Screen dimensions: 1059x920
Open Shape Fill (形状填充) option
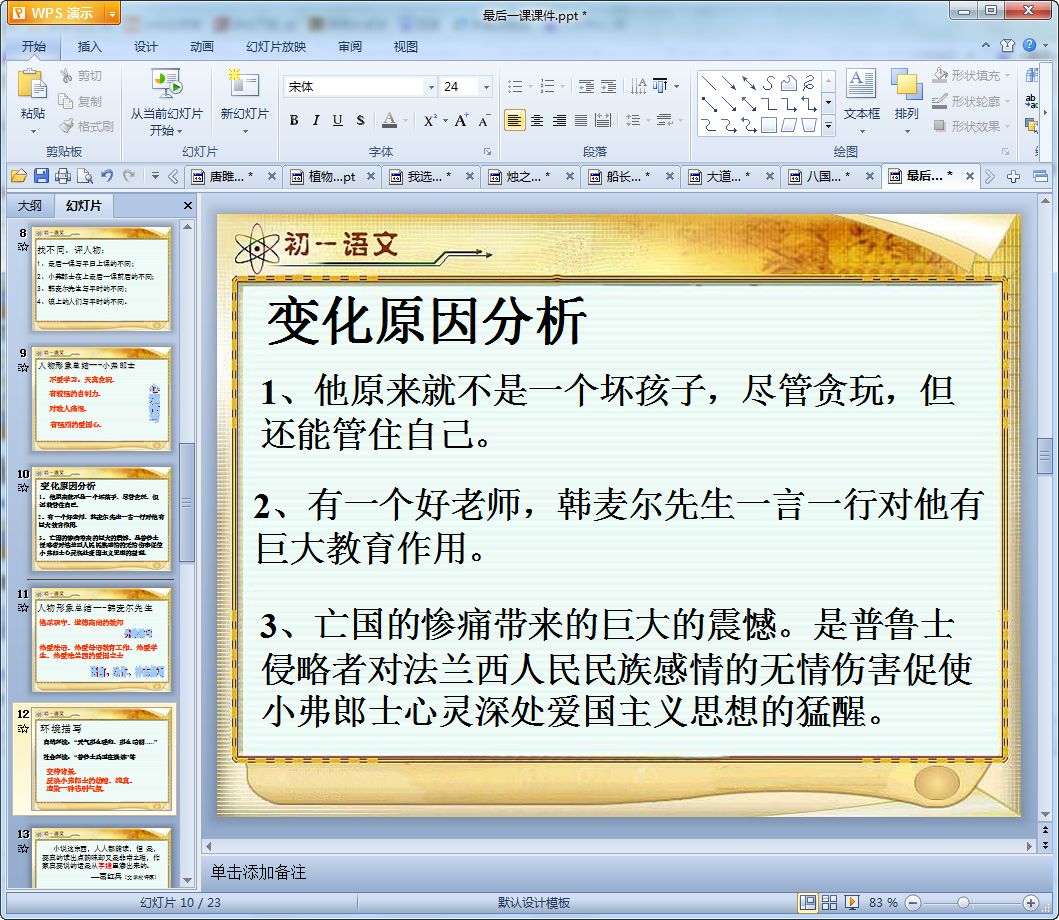[971, 76]
